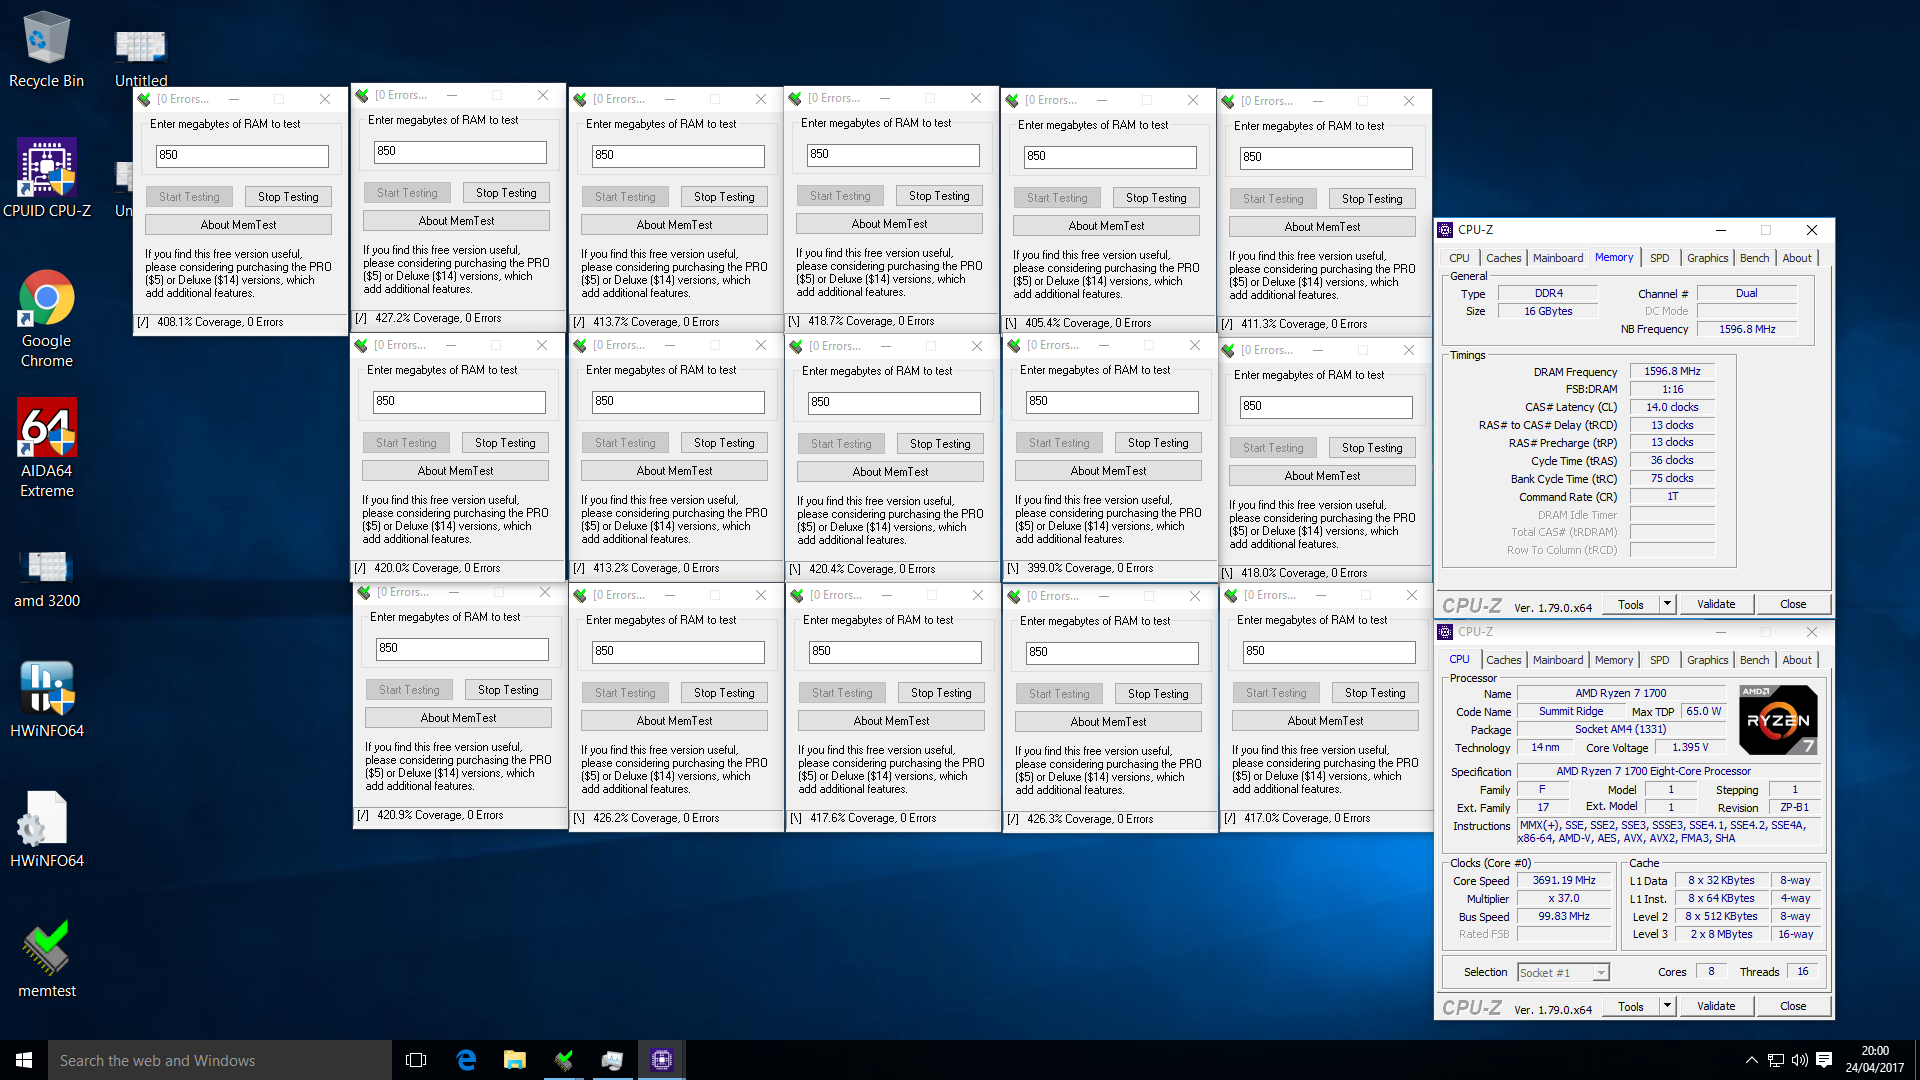The width and height of the screenshot is (1920, 1080).
Task: Open the Google Chrome desktop icon
Action: point(46,320)
